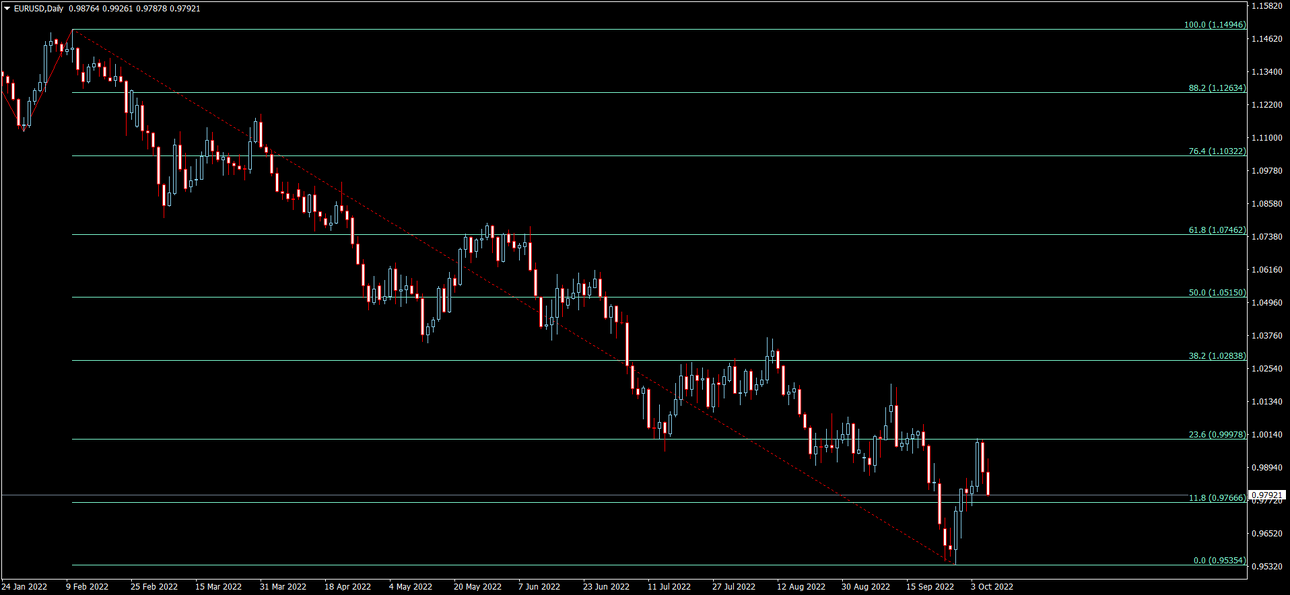Click the 50.0 (1.05150) Fibonacci label
The image size is (1290, 595).
pyautogui.click(x=1216, y=293)
